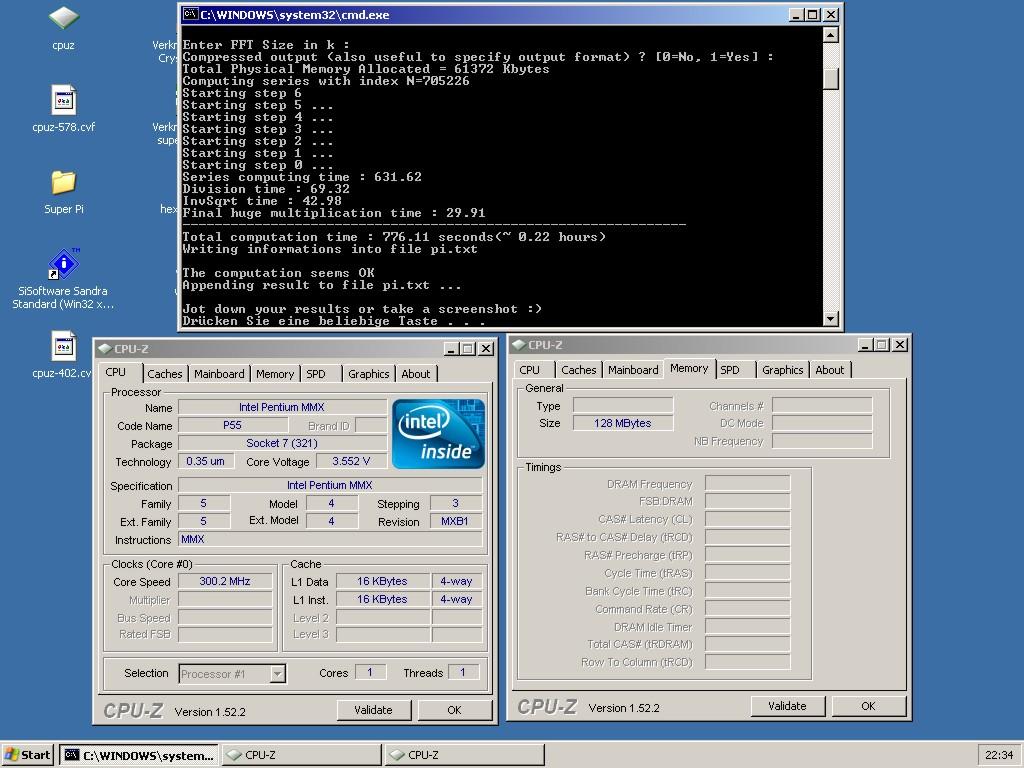Open Graphics tab in right CPU-Z window
The height and width of the screenshot is (768, 1024).
782,370
